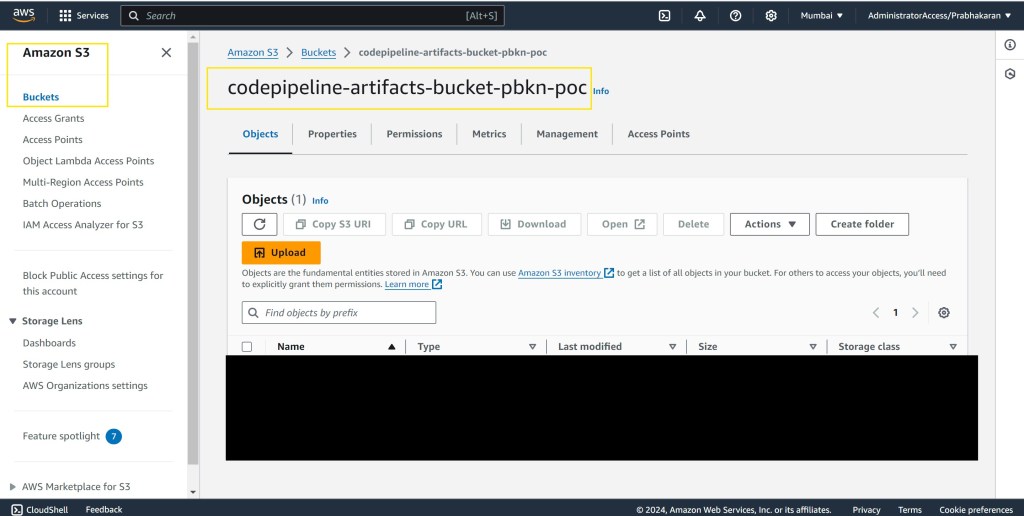Launch CloudShell from top bar icon
This screenshot has width=1024, height=516.
pos(664,16)
